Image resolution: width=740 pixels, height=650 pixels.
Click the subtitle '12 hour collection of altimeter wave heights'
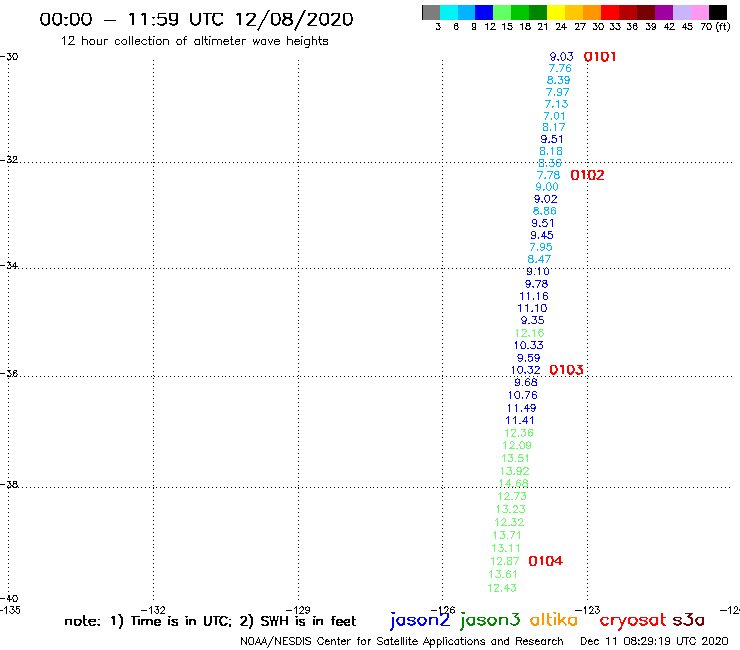194,41
